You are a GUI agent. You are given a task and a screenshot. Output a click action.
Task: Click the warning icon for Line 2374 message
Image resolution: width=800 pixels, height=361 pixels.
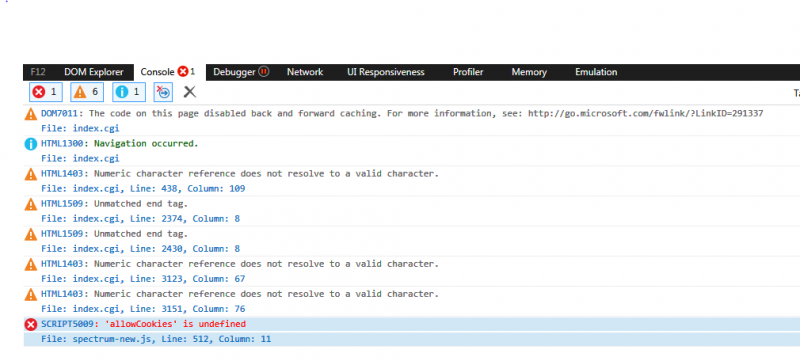(x=31, y=204)
